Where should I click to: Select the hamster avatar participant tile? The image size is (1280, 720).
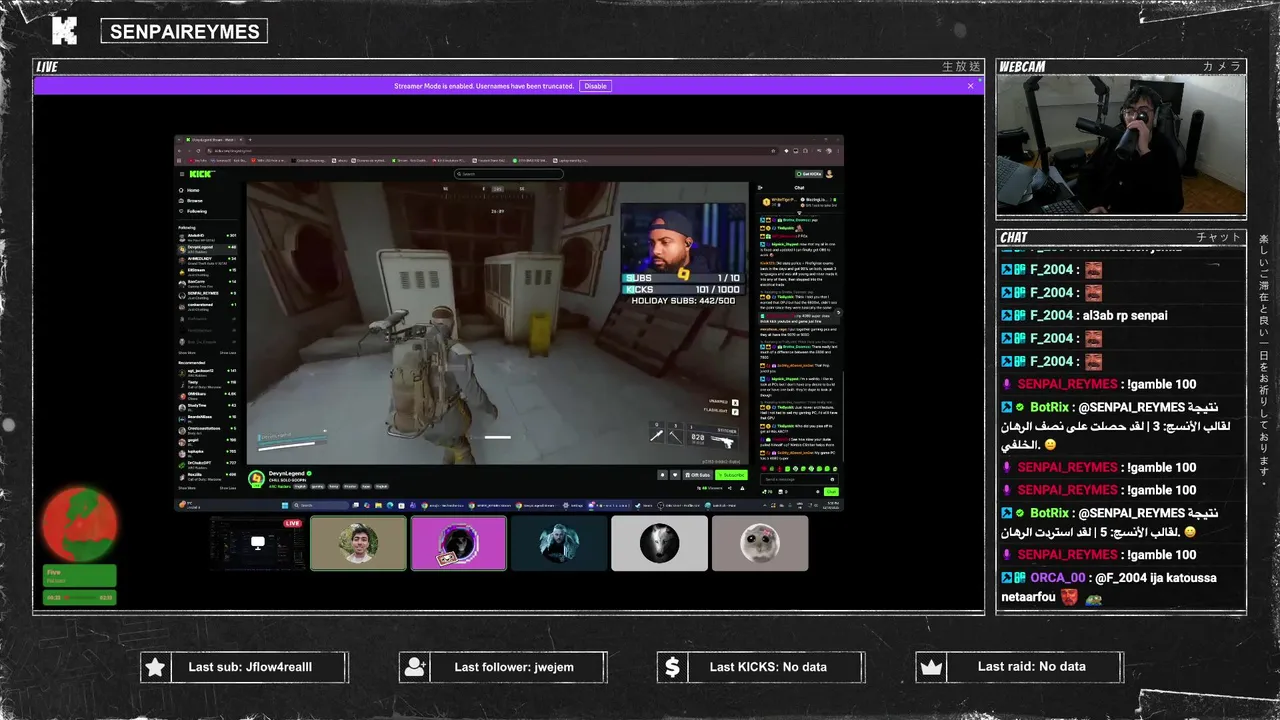760,543
